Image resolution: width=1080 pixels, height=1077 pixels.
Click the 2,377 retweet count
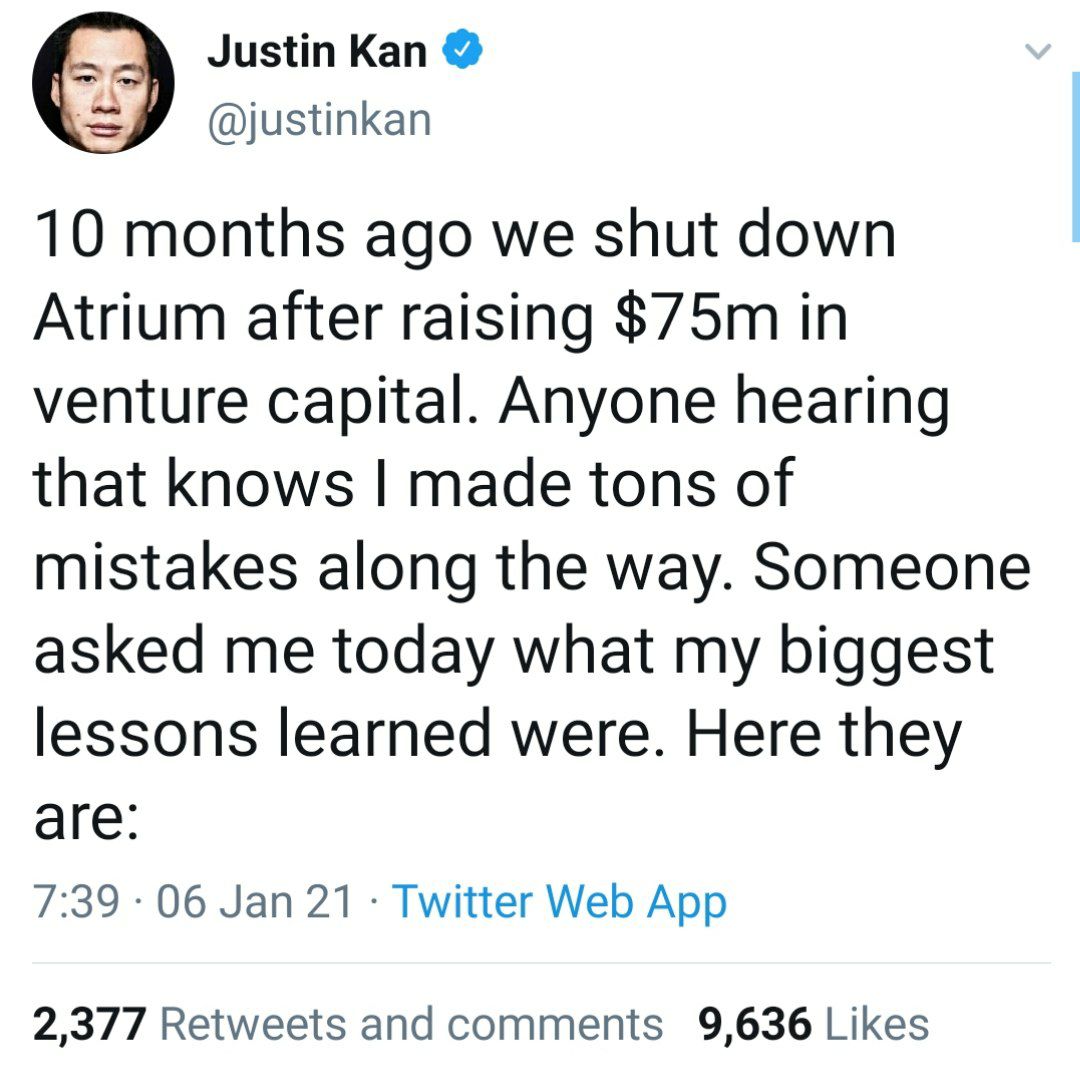click(90, 1024)
